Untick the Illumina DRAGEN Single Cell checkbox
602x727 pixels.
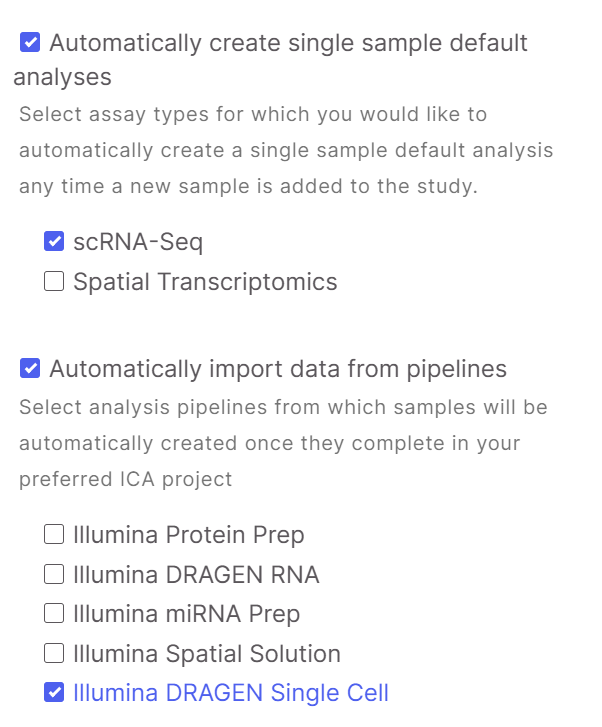pos(54,693)
